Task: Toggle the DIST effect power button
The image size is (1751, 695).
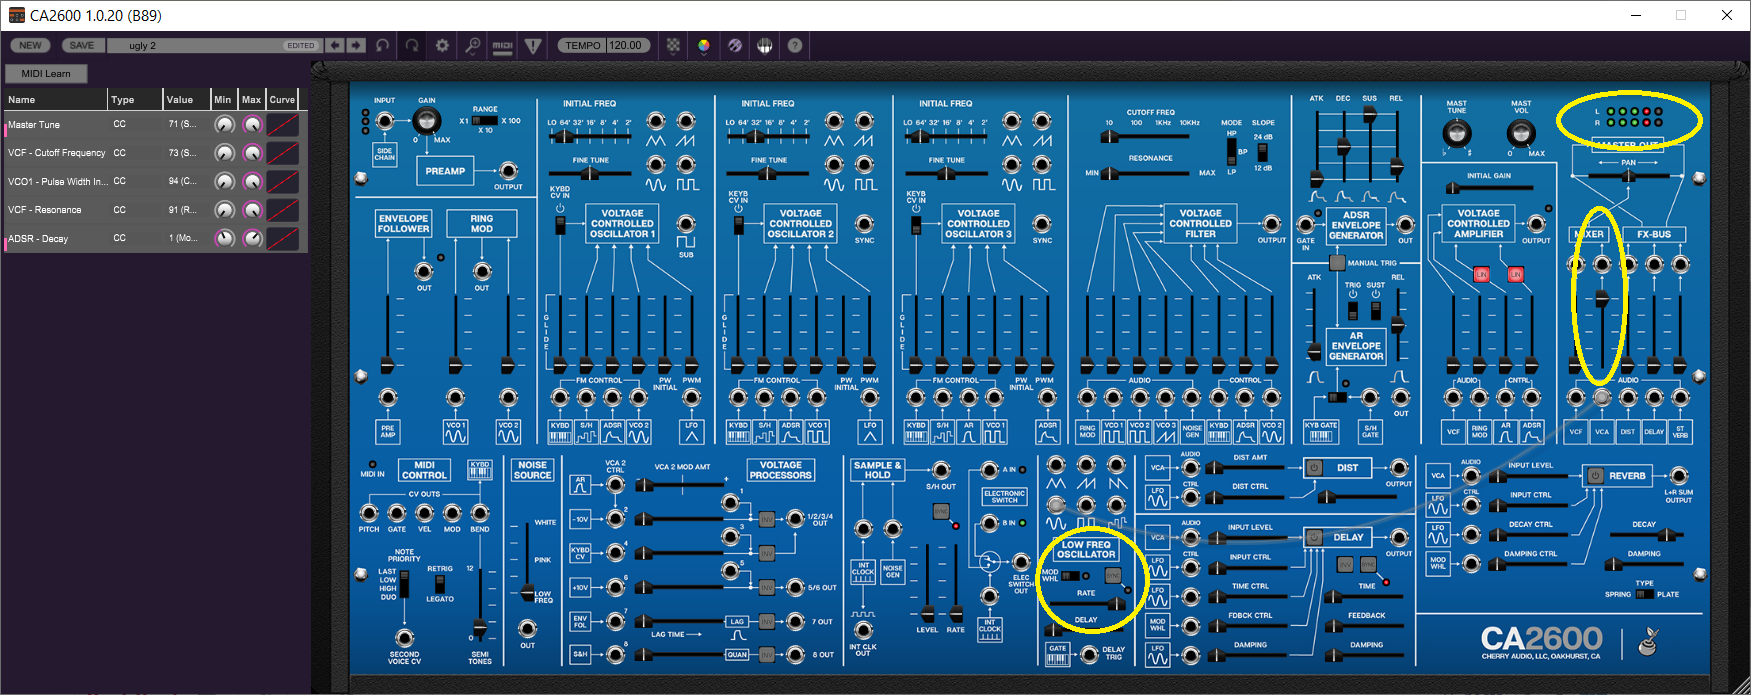Action: [x=1314, y=467]
